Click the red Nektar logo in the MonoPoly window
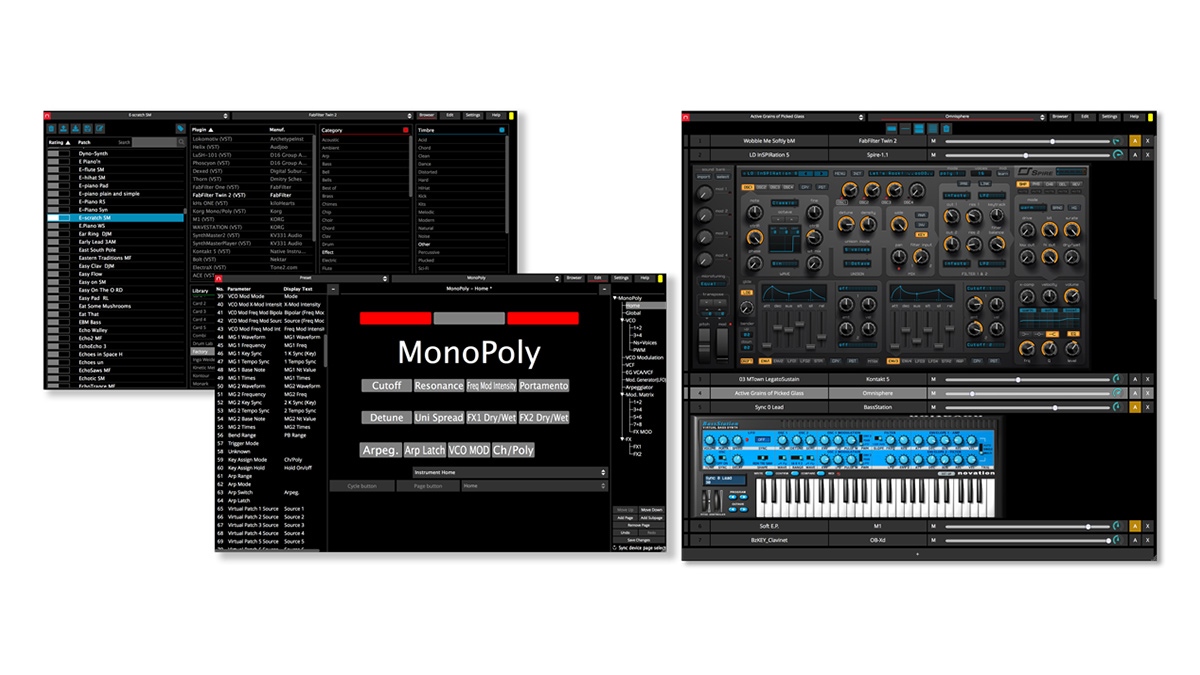The width and height of the screenshot is (1200, 675). pyautogui.click(x=221, y=278)
